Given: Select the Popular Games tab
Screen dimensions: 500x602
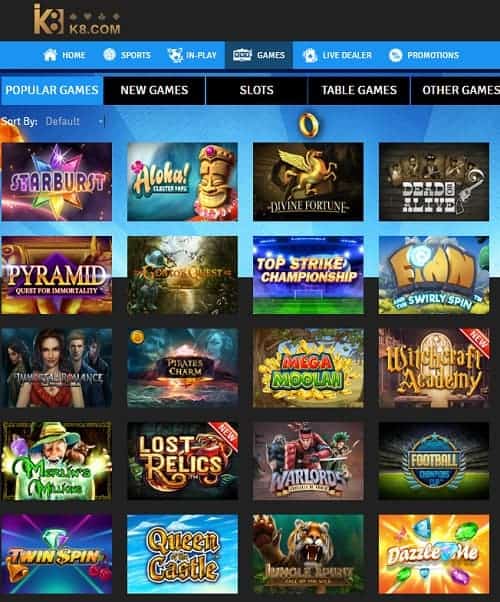Looking at the screenshot, I should (52, 90).
